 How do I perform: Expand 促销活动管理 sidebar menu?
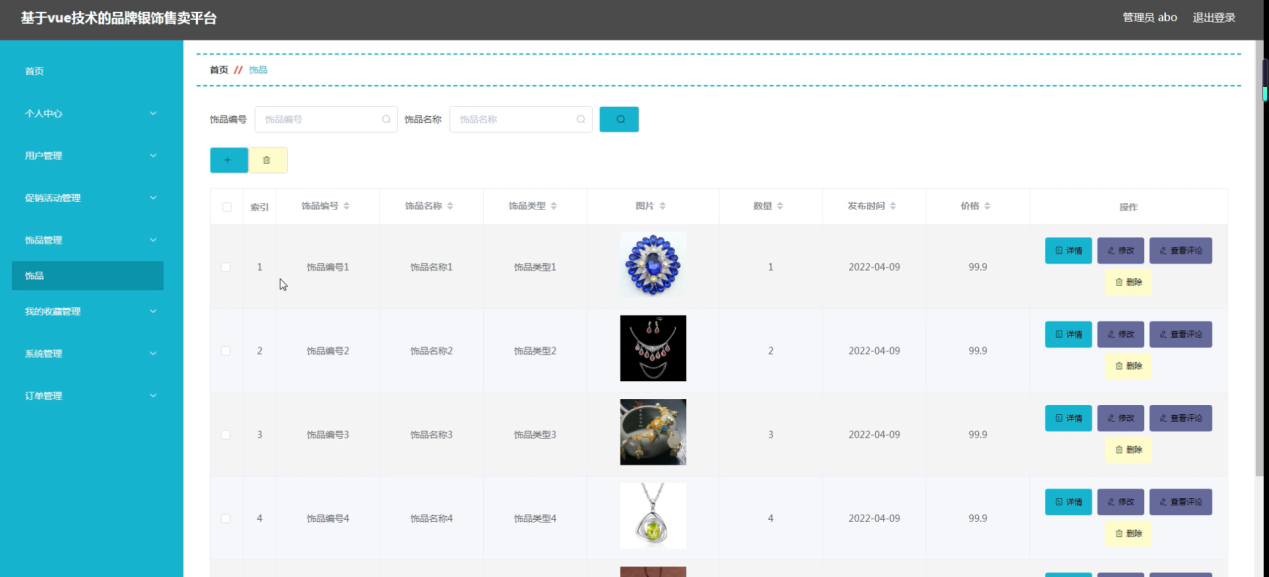point(91,198)
